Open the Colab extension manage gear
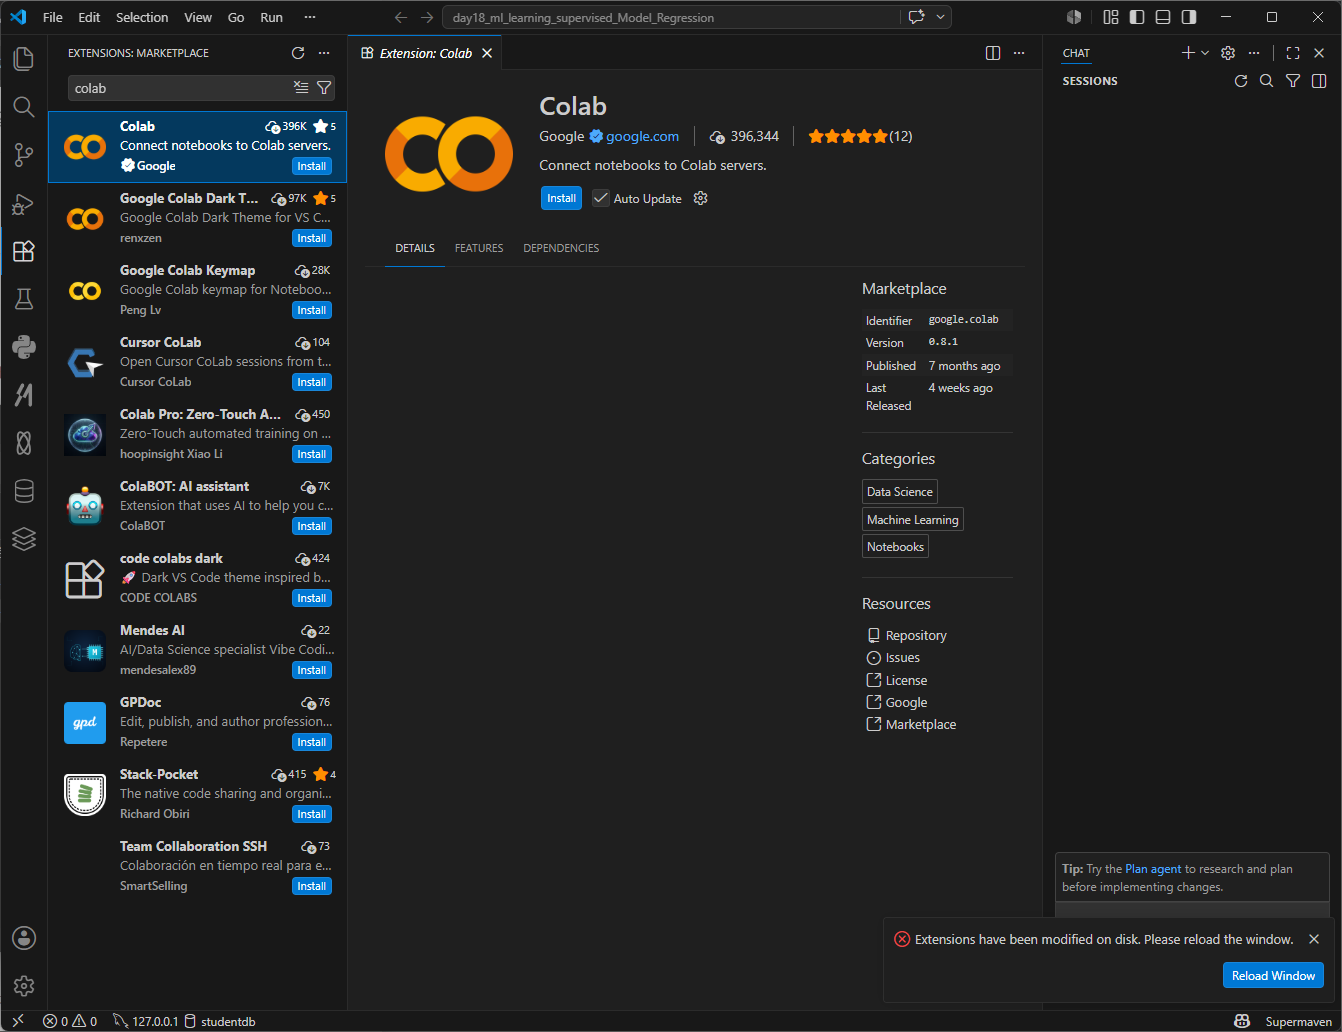 [x=701, y=198]
